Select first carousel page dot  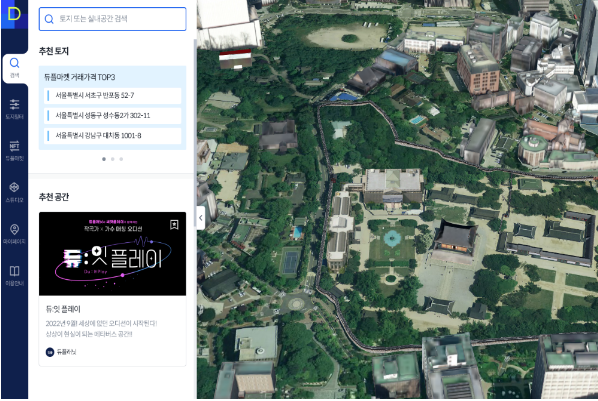104,159
